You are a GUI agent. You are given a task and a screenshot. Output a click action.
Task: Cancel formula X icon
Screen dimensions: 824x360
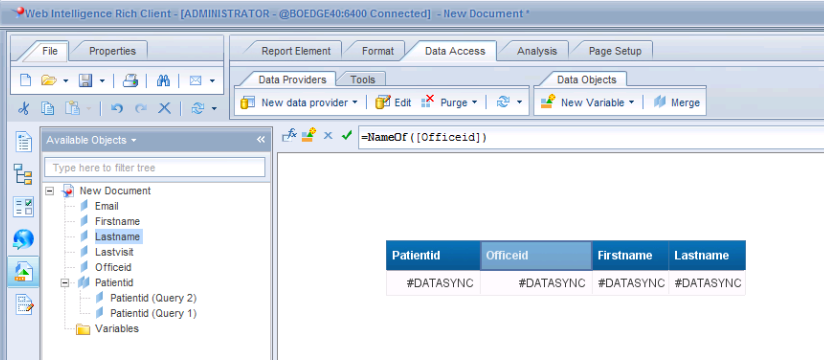pyautogui.click(x=328, y=136)
